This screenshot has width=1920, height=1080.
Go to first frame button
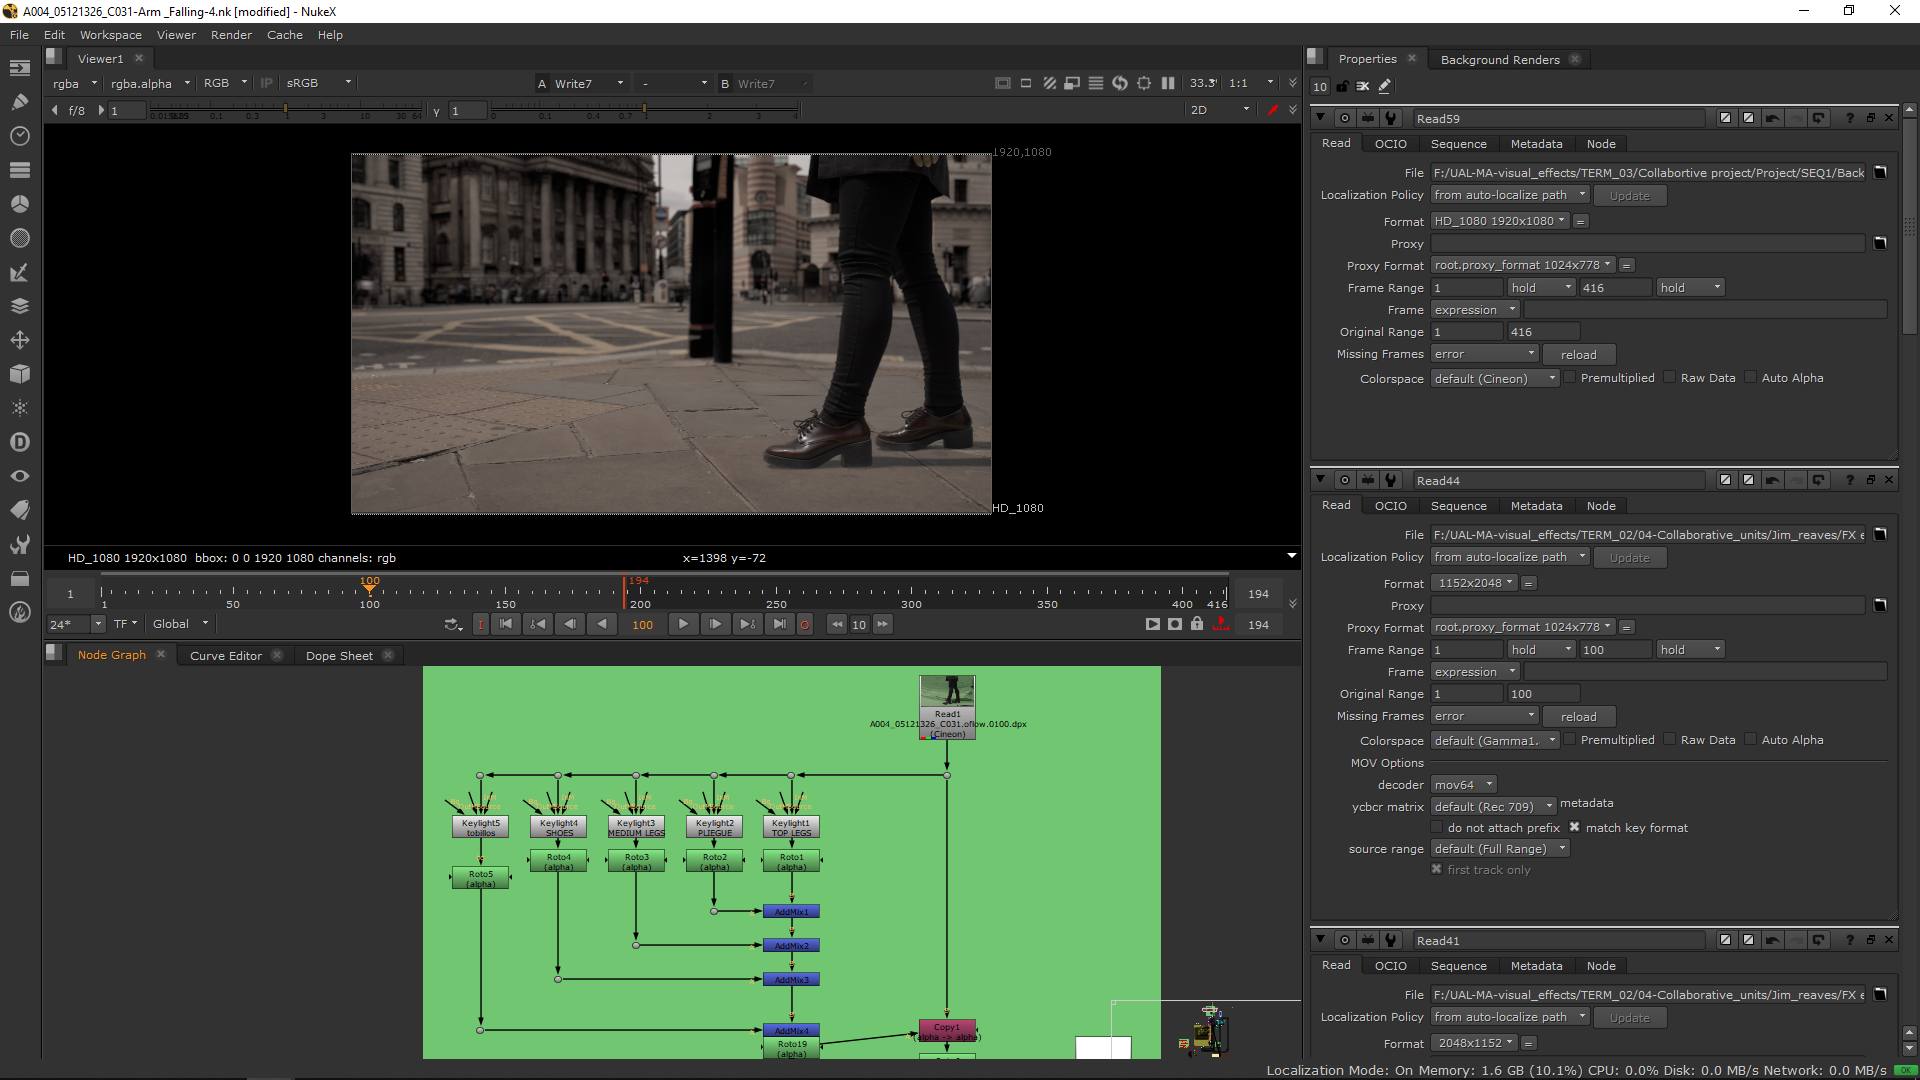[x=506, y=624]
